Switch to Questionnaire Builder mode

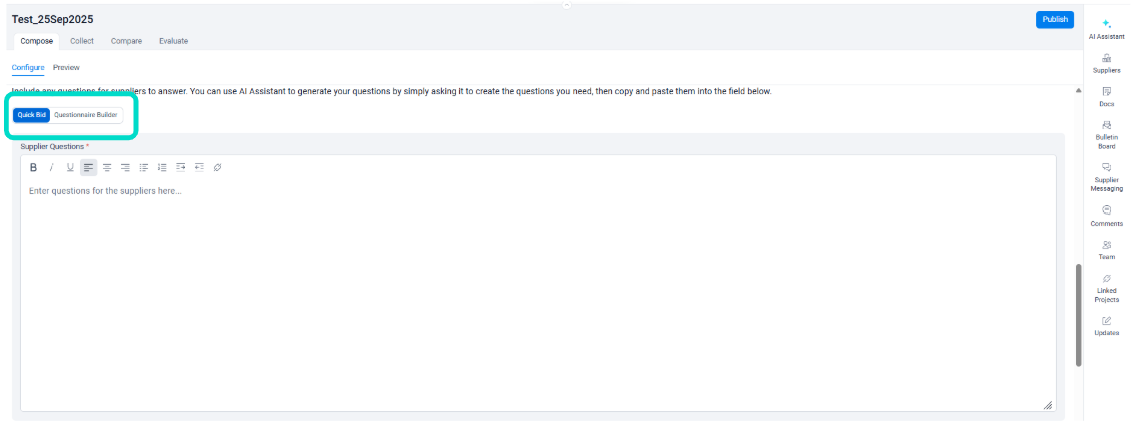[86, 115]
